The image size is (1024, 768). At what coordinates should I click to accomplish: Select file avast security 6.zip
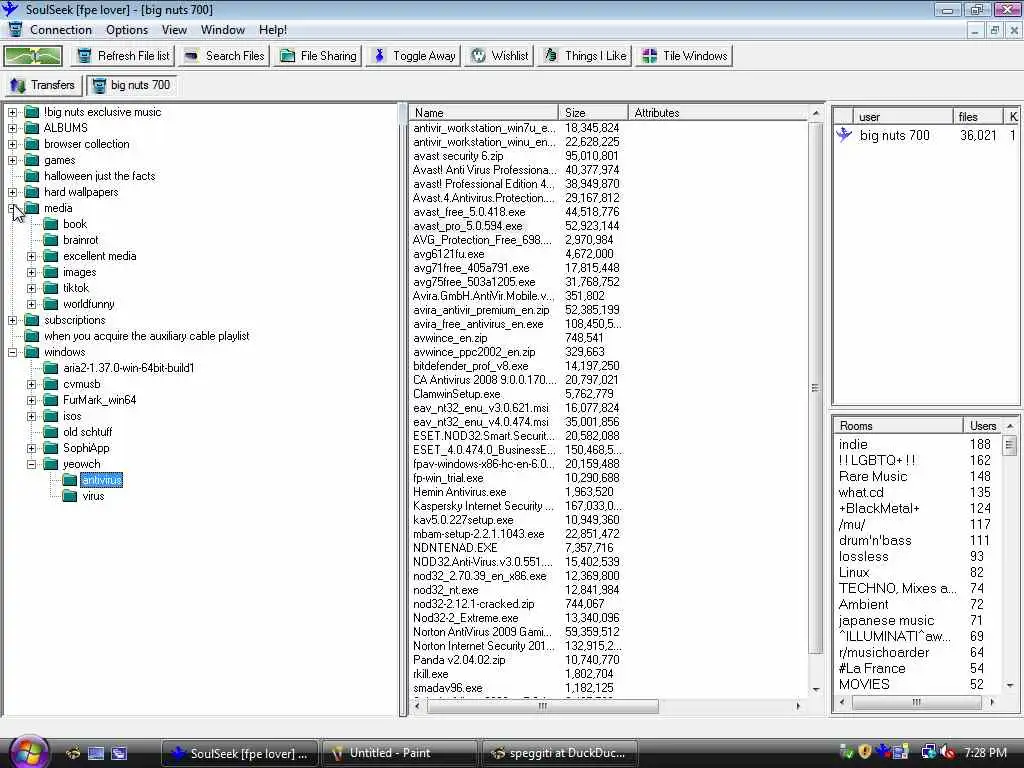point(458,156)
